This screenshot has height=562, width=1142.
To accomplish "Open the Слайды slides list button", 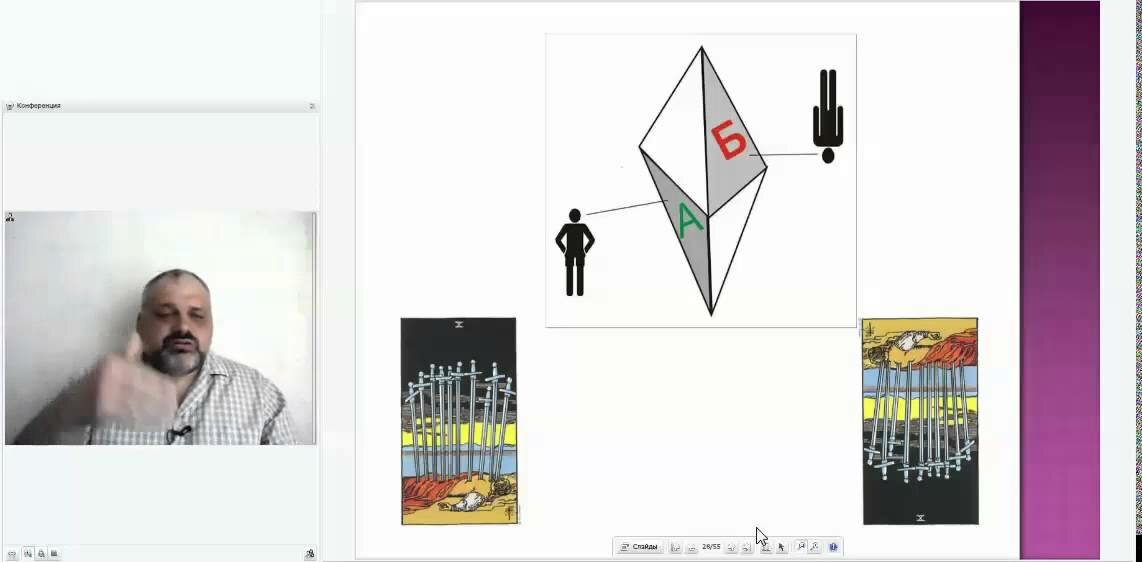I will point(639,547).
